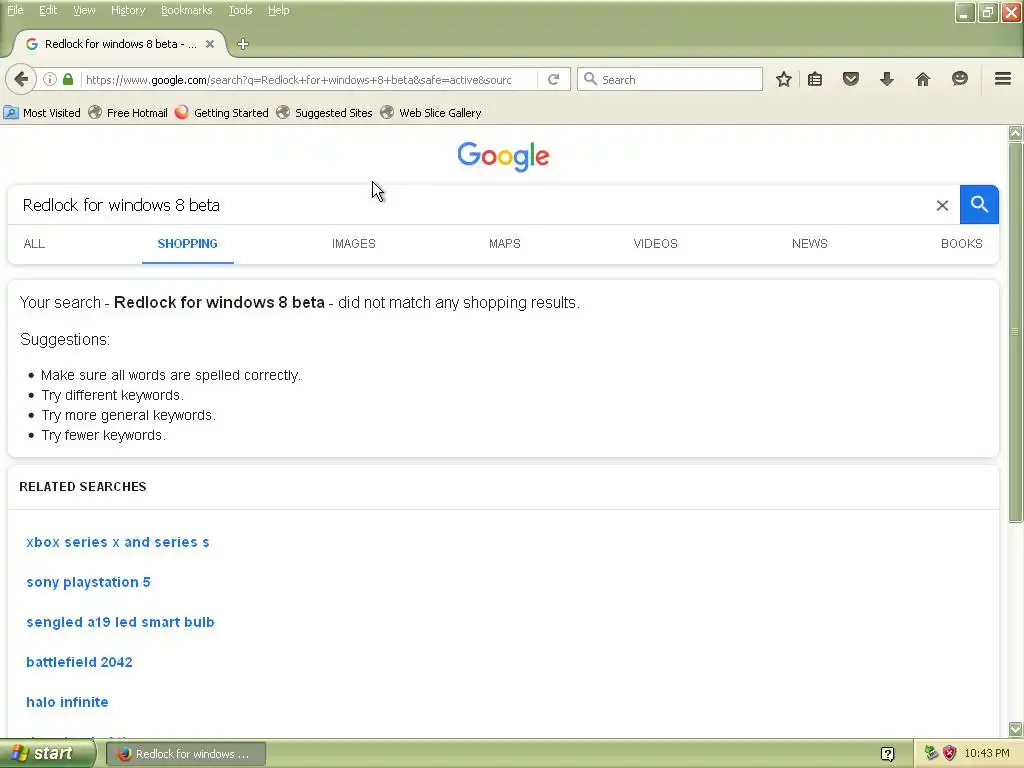This screenshot has height=768, width=1024.
Task: Open Suggested Sites bookmark
Action: point(325,113)
